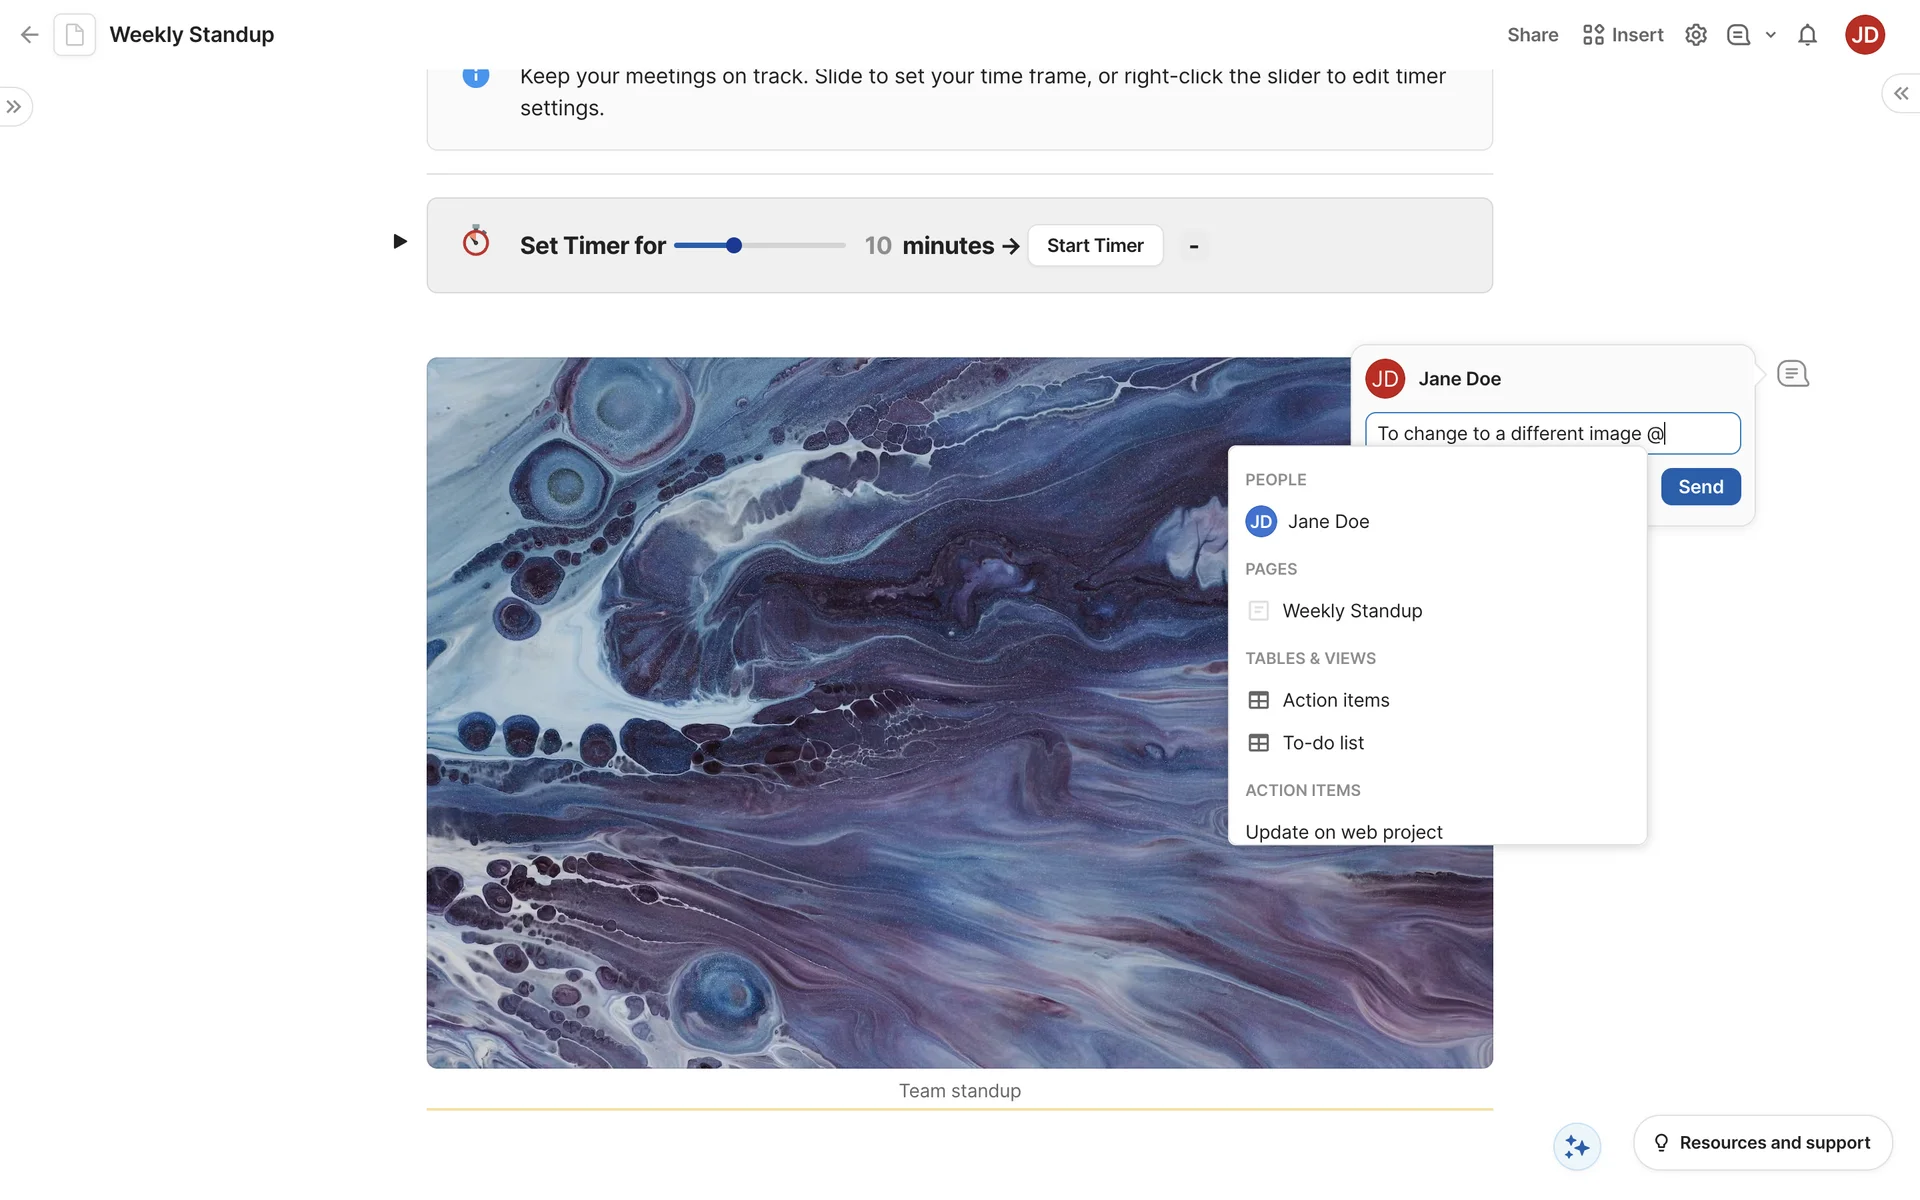The height and width of the screenshot is (1200, 1920).
Task: Expand the left sidebar panel
Action: (x=14, y=107)
